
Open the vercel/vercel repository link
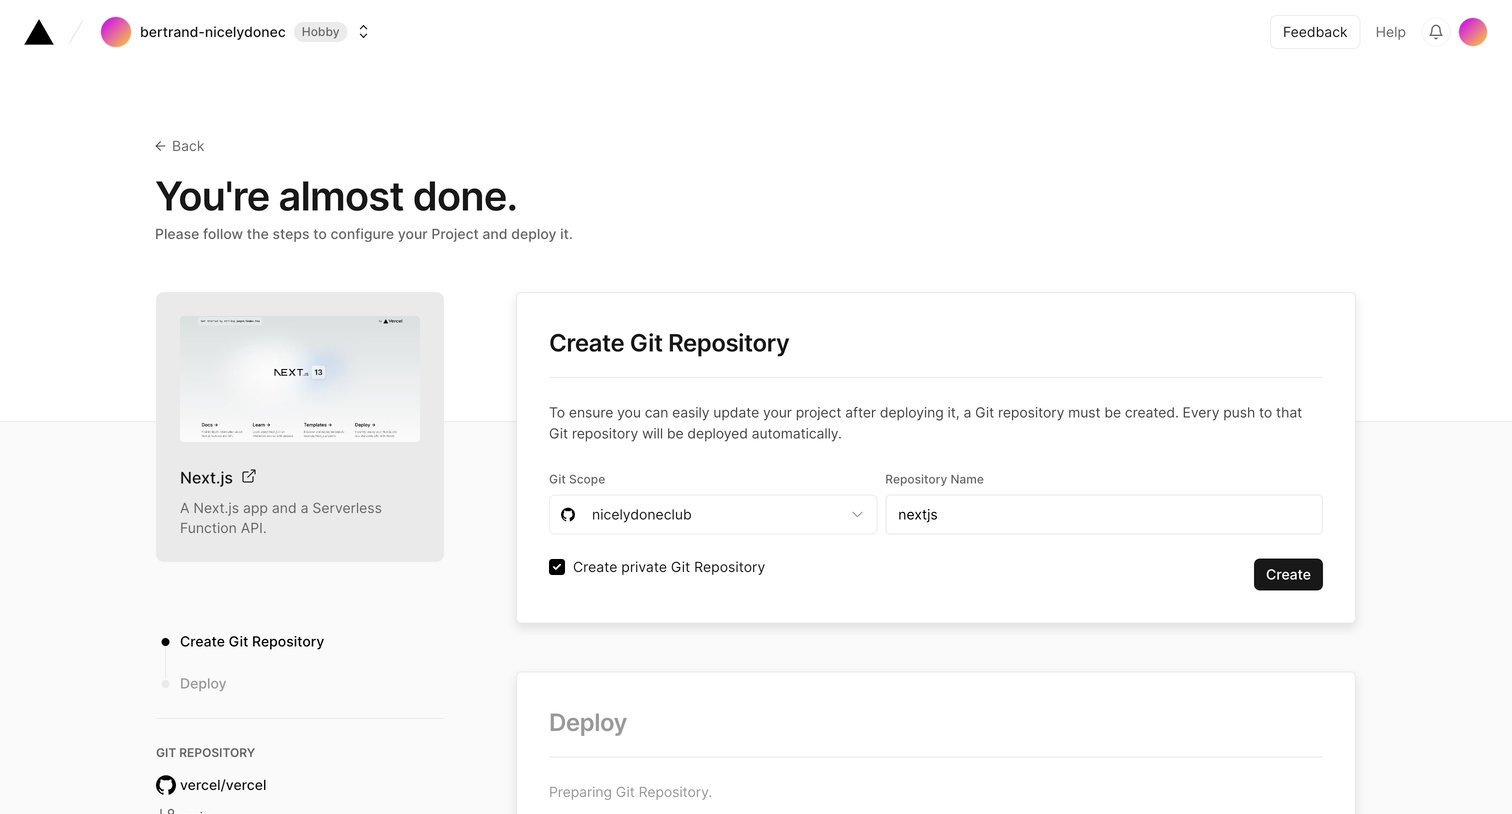223,785
